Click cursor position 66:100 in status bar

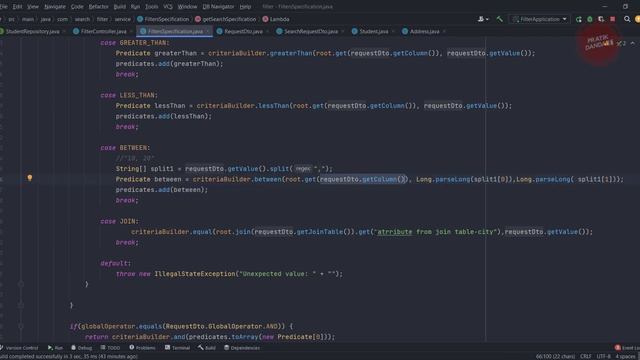556,356
